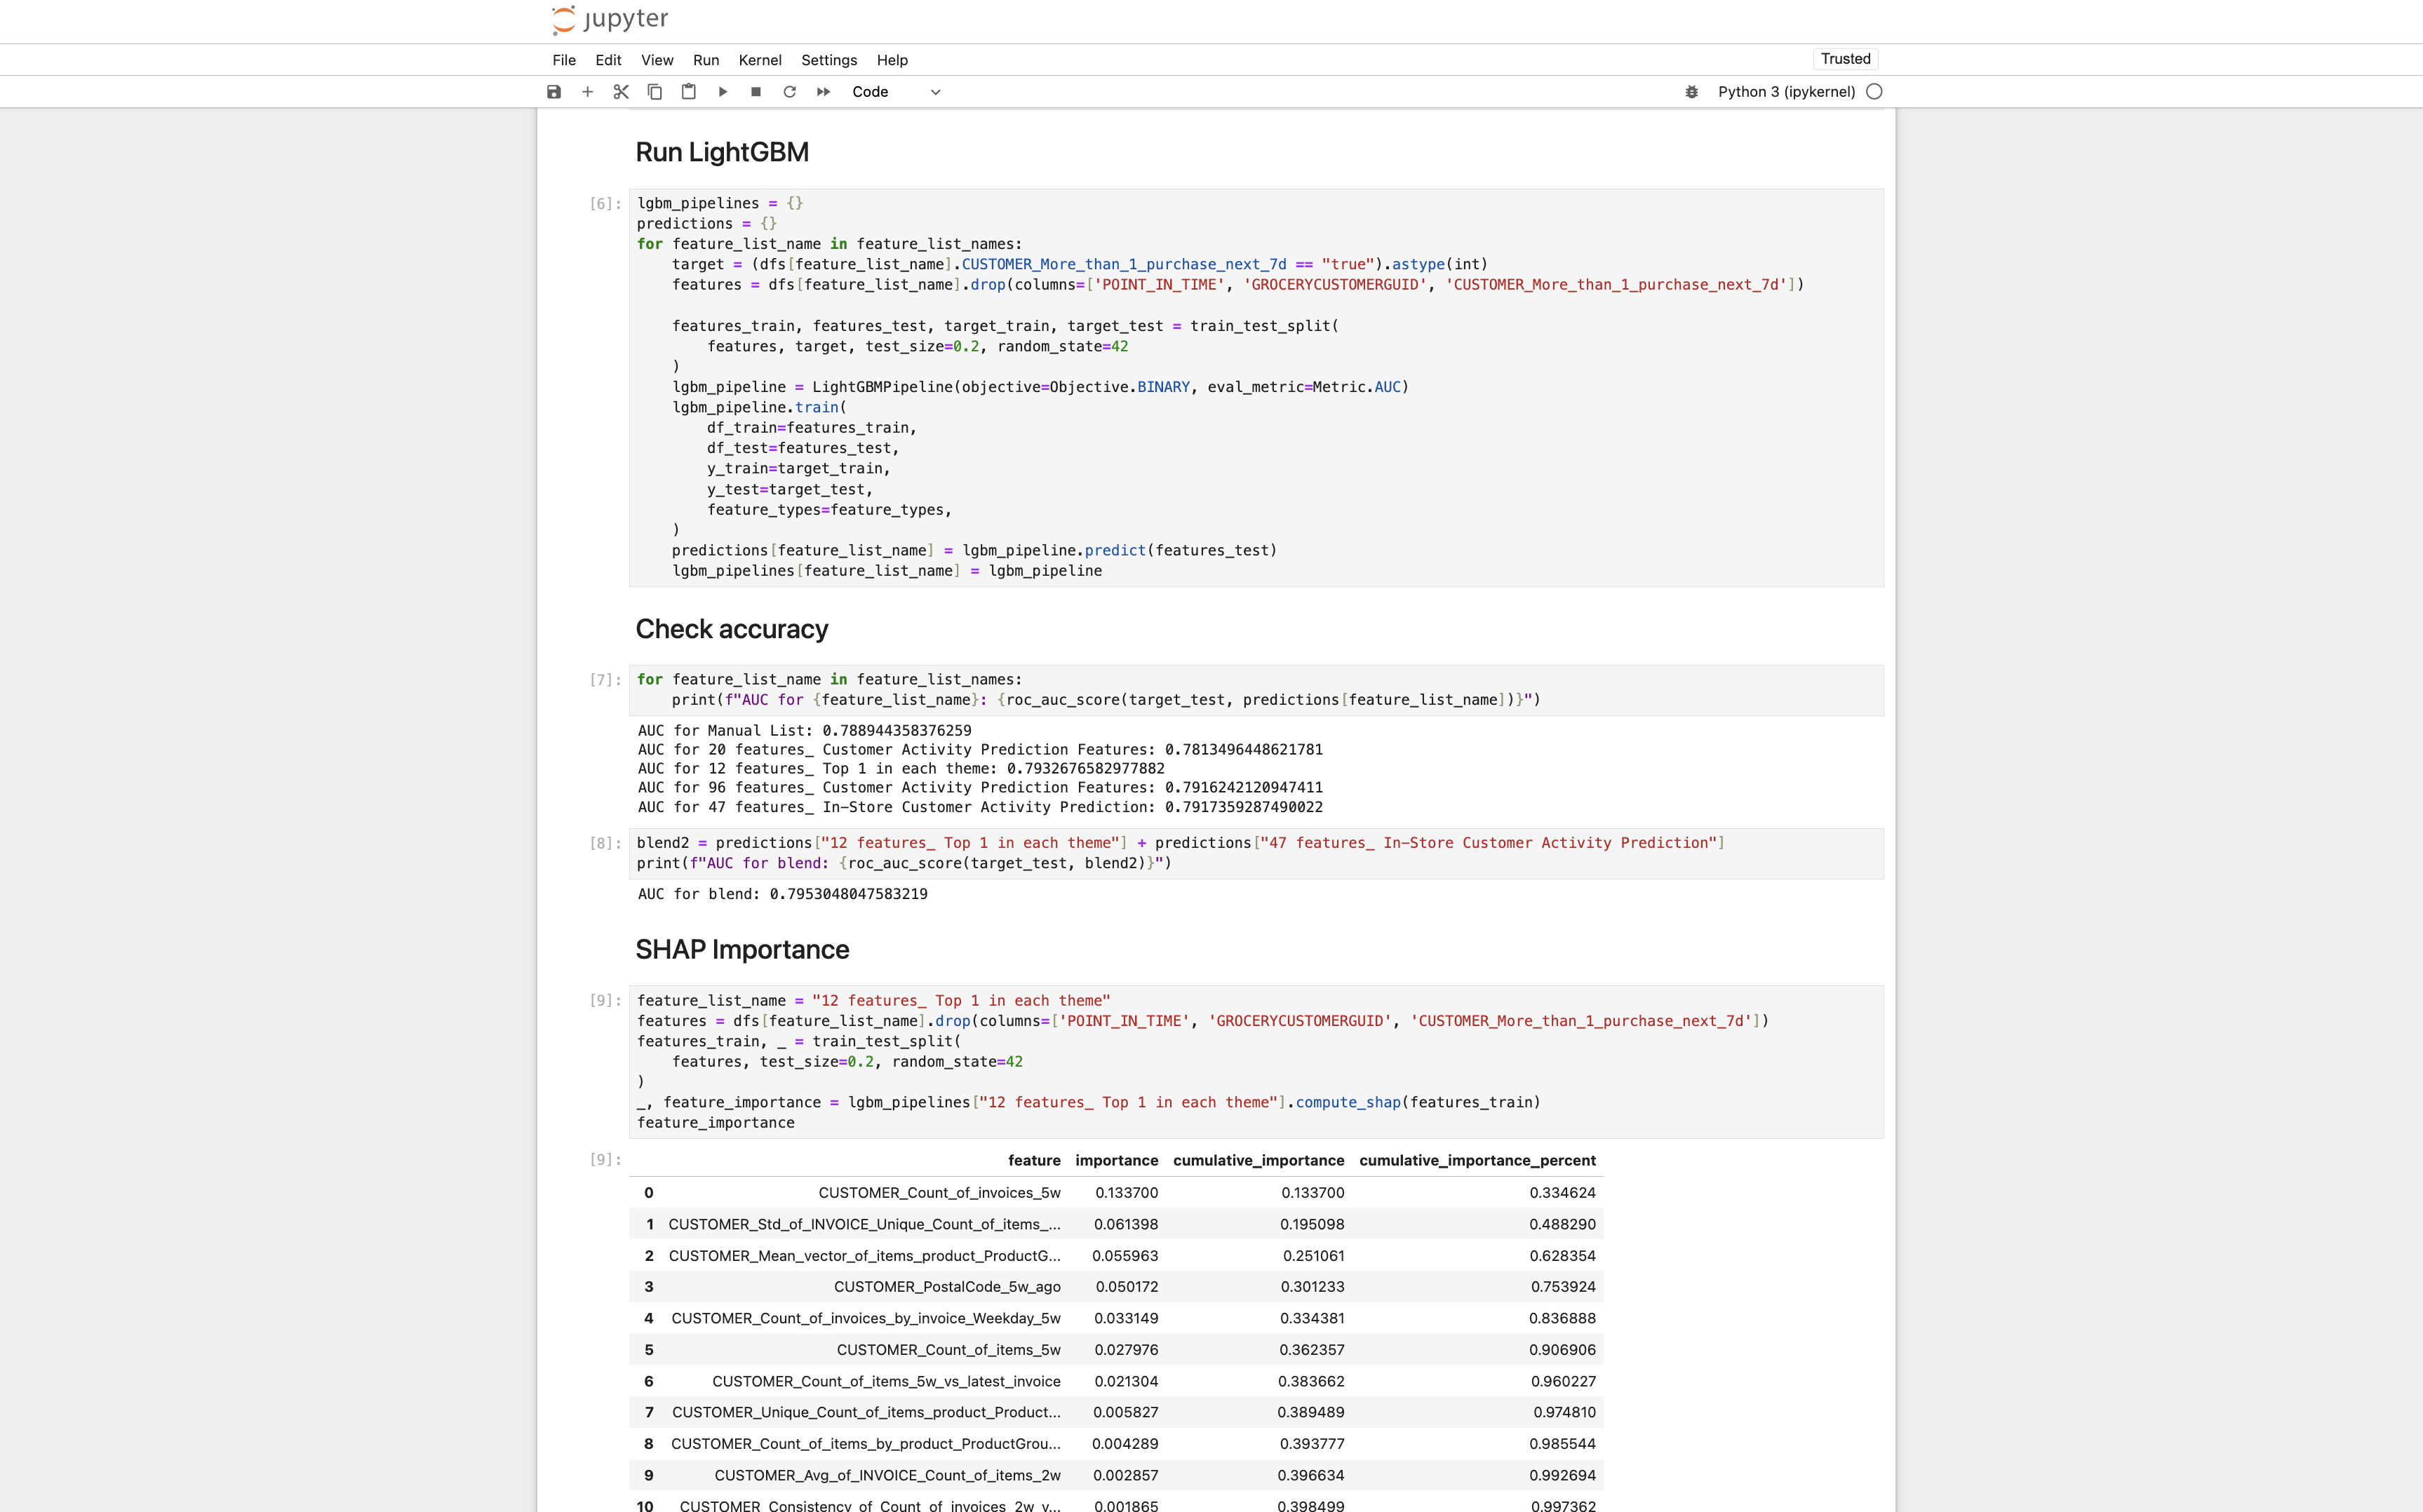The width and height of the screenshot is (2423, 1512).
Task: Click the [7]: cell prompt
Action: (605, 680)
